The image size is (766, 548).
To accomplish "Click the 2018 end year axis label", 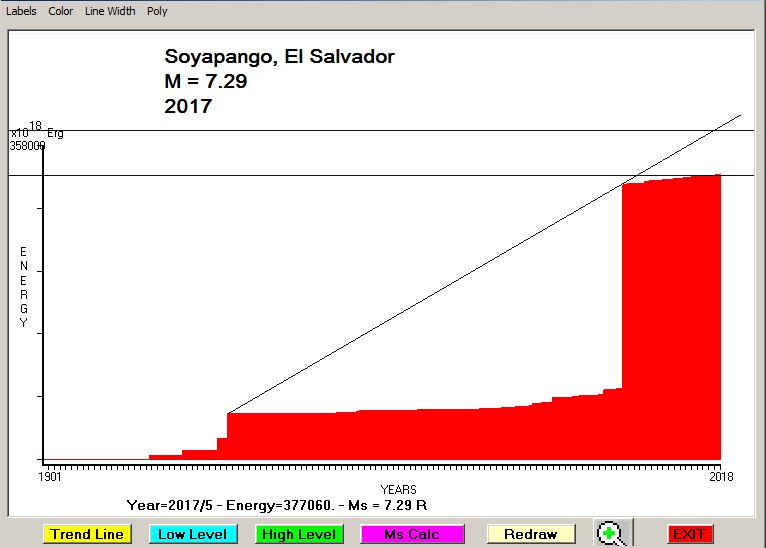I will click(720, 477).
